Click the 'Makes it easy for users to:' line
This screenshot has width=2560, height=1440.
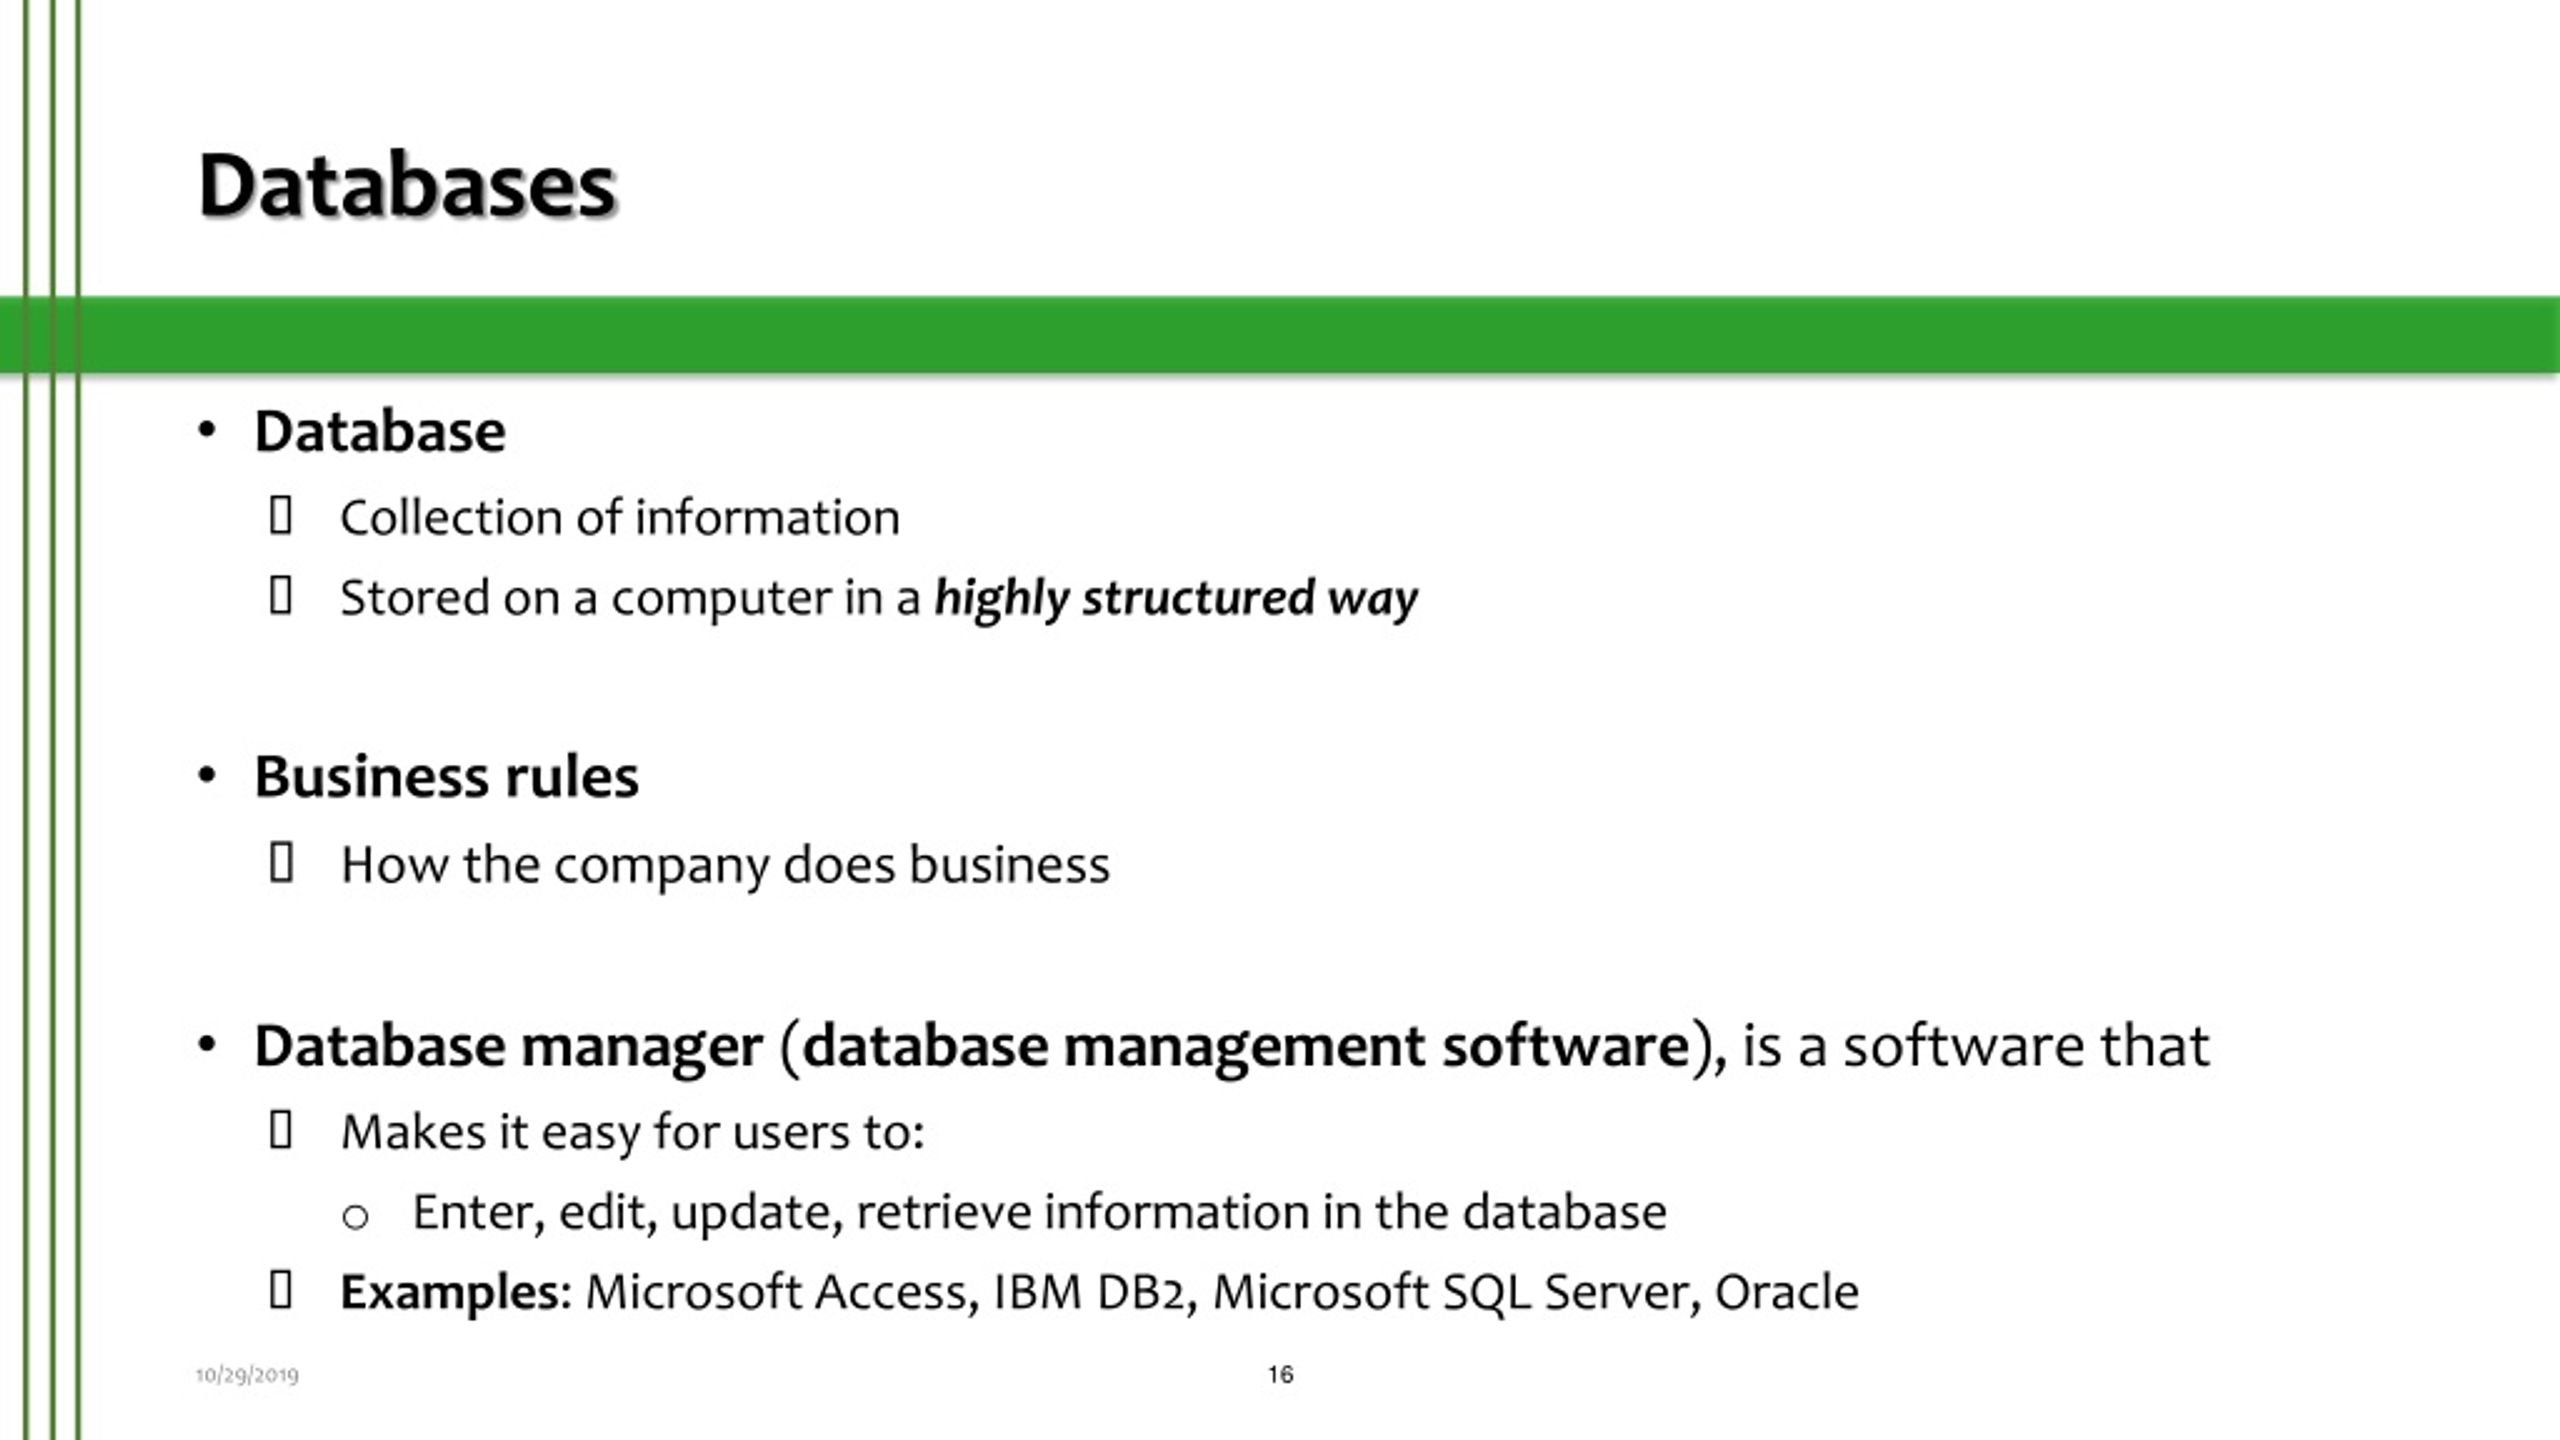(633, 1133)
